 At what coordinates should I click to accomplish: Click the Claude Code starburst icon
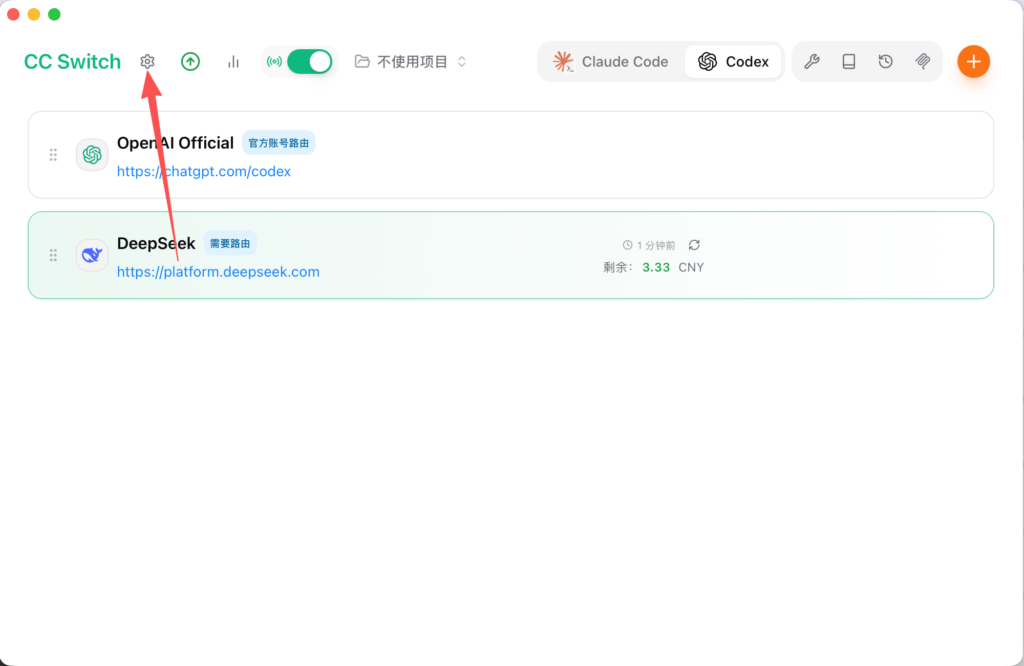[562, 61]
